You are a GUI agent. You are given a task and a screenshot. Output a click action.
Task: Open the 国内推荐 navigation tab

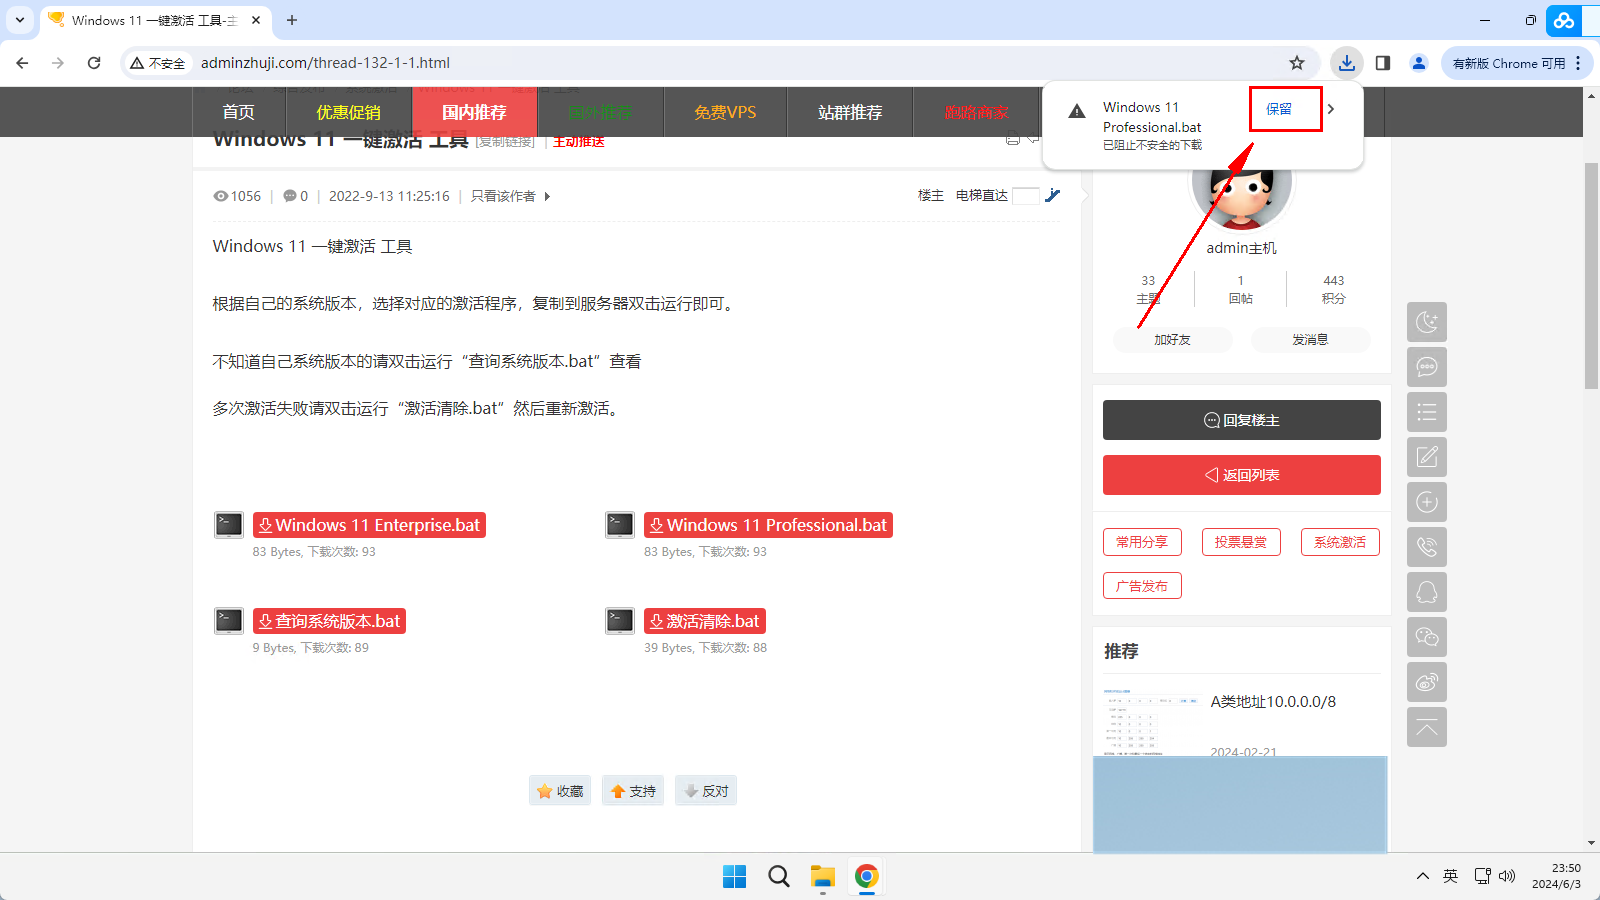pos(475,112)
